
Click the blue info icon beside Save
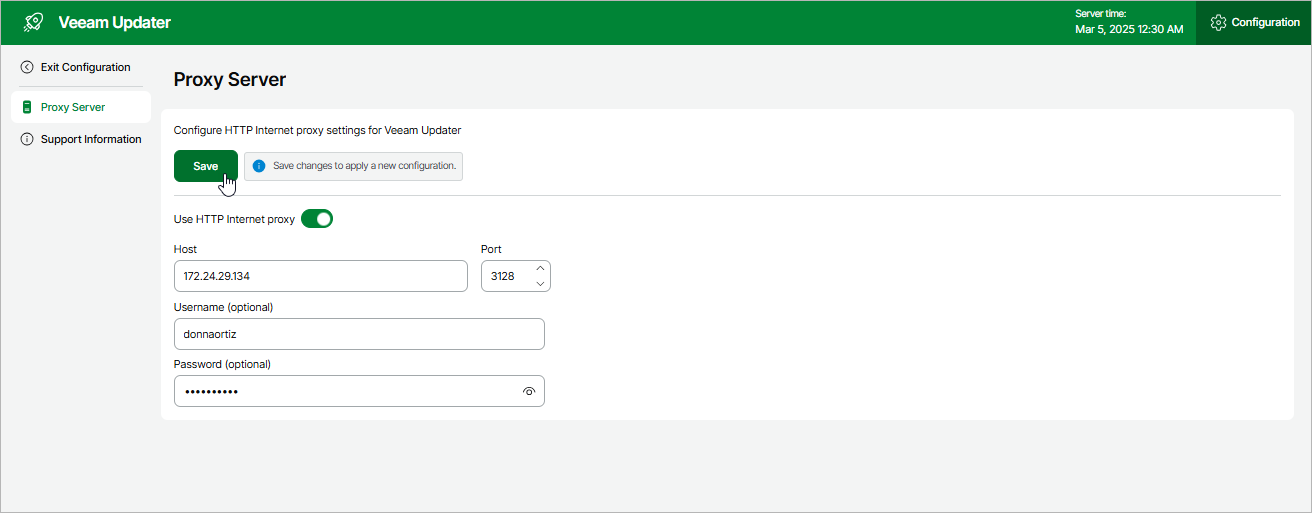click(259, 166)
